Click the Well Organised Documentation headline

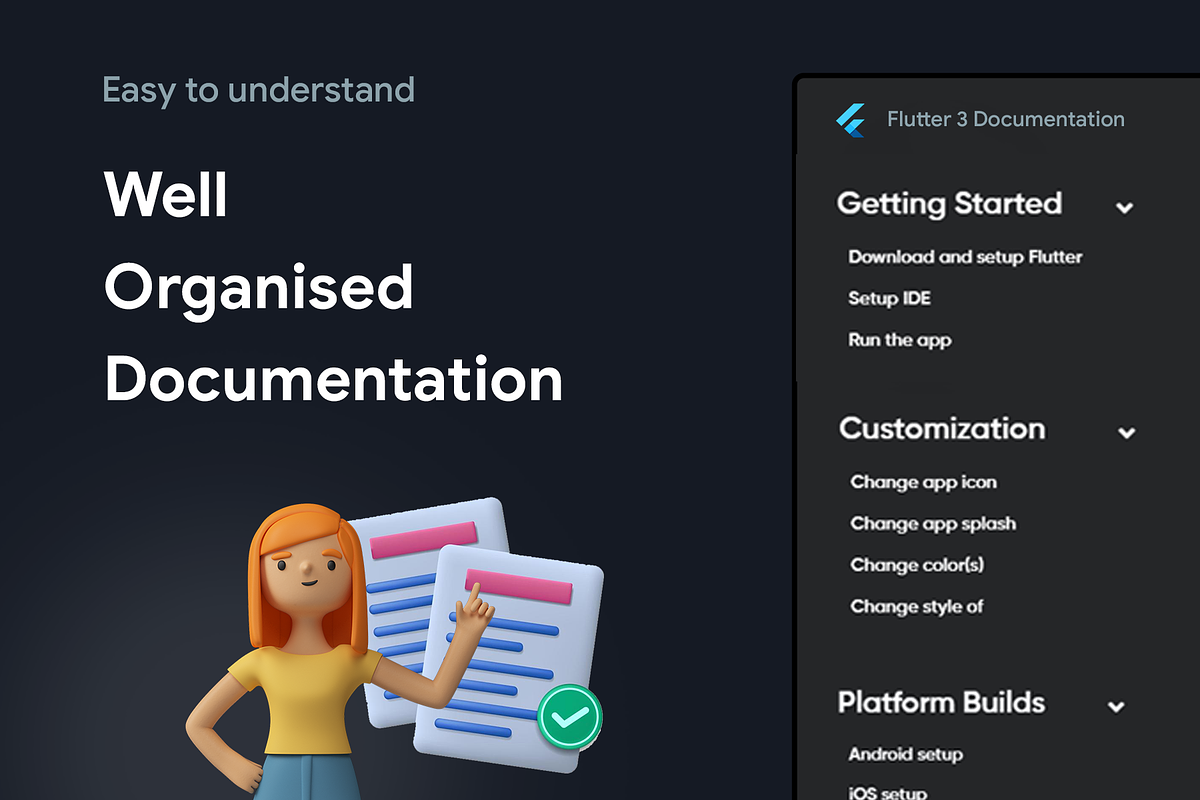click(333, 287)
